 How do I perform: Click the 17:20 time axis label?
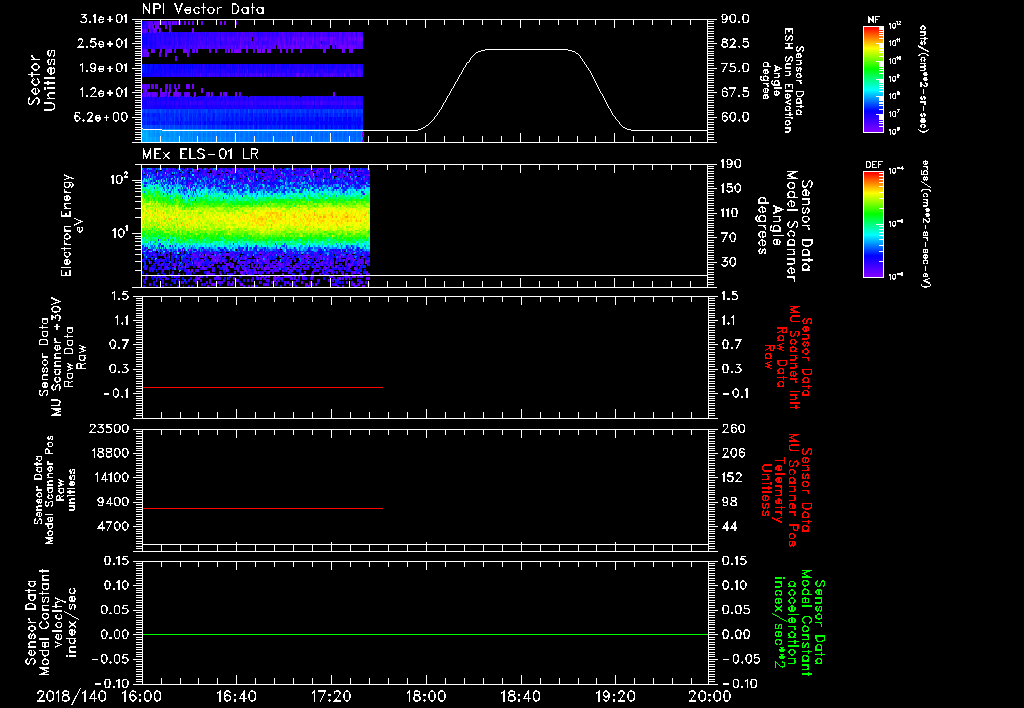coord(330,696)
